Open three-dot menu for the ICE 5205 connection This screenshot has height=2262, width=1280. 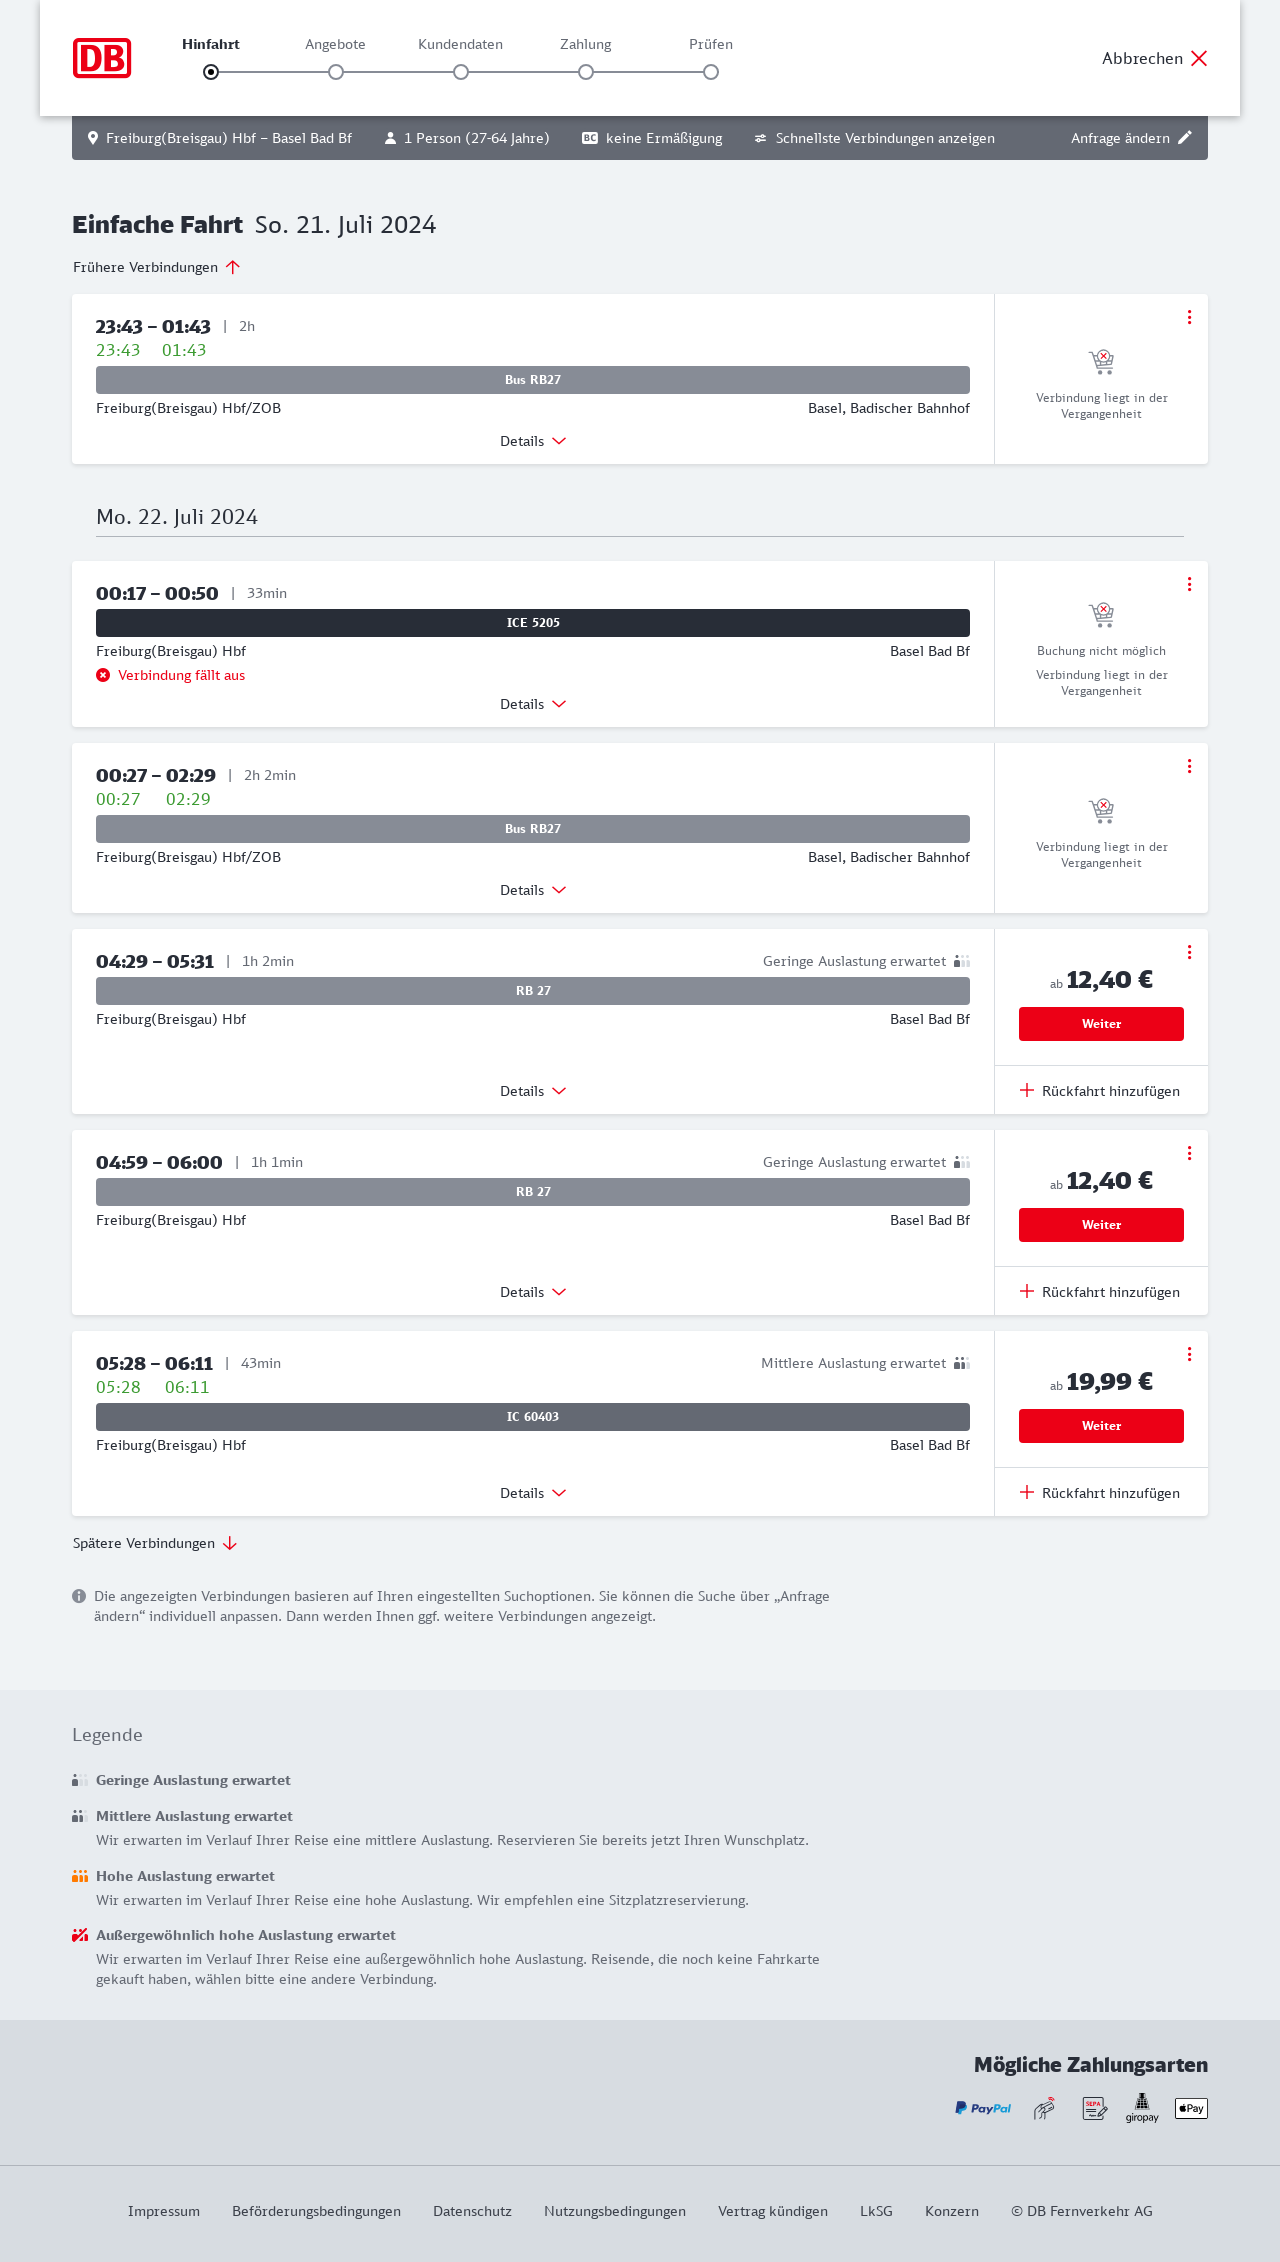[x=1189, y=584]
